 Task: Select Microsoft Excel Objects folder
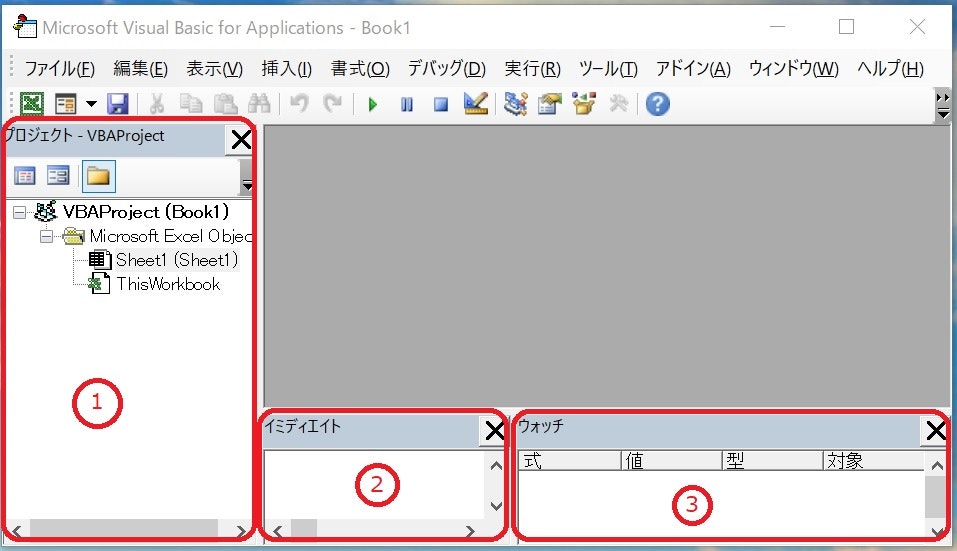point(170,236)
